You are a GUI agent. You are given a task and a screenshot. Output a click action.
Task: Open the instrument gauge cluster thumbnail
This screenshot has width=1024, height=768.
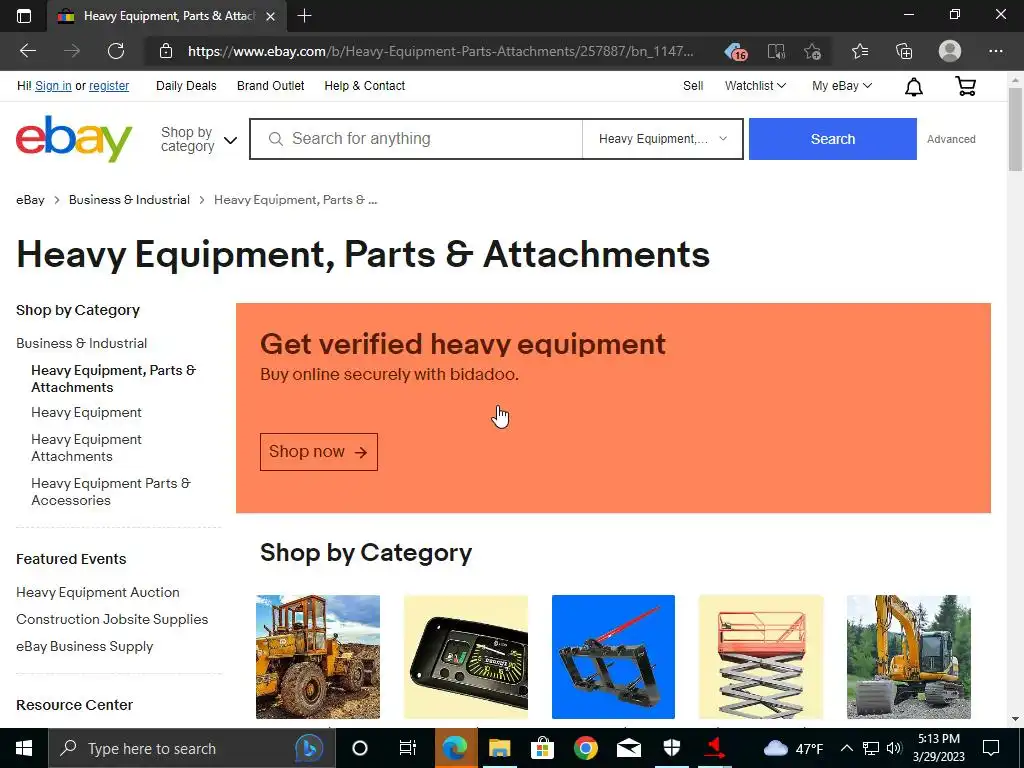[466, 657]
